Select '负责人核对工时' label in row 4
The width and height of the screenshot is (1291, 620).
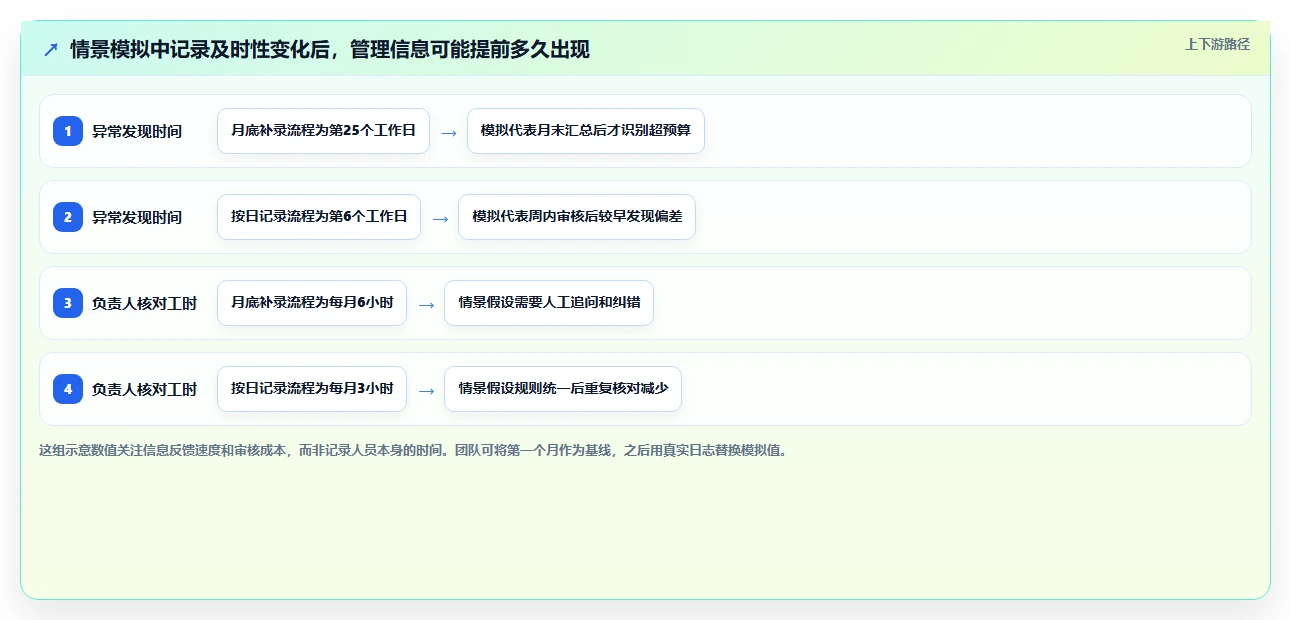click(x=144, y=389)
